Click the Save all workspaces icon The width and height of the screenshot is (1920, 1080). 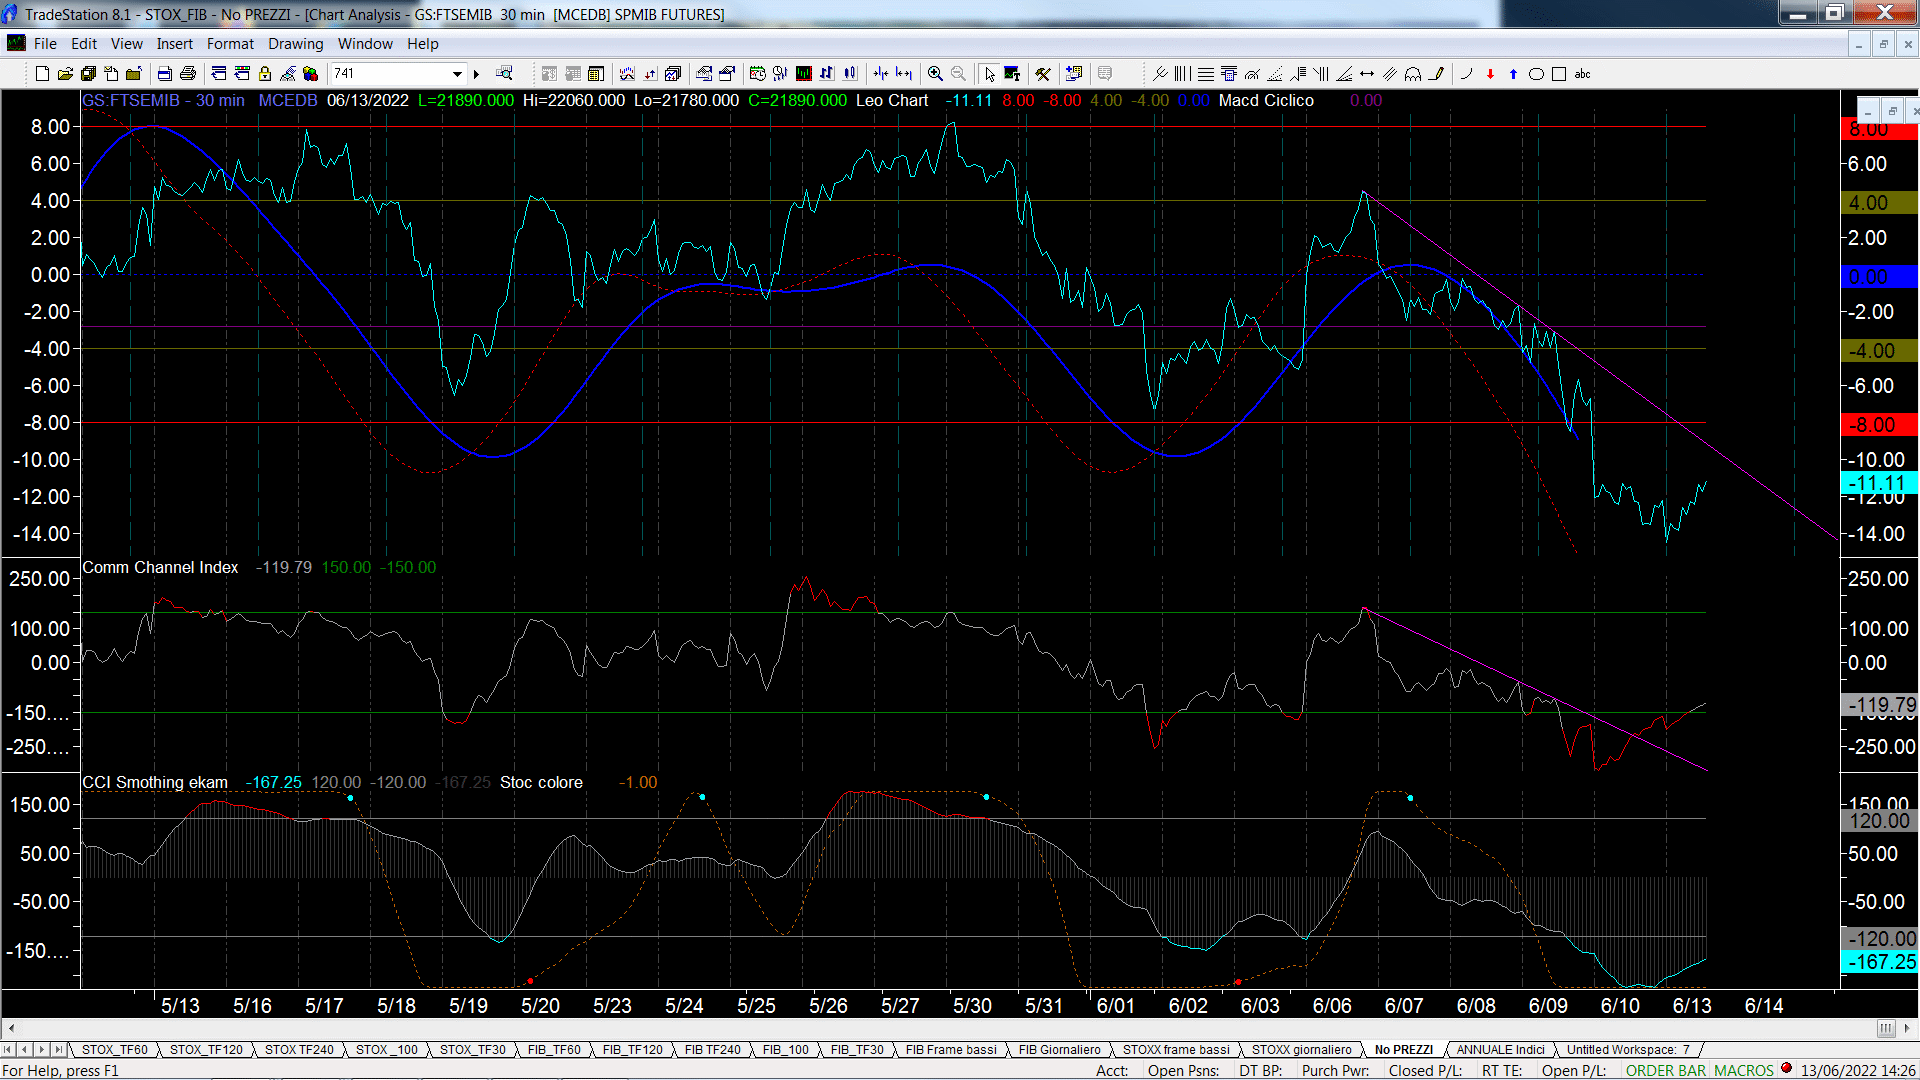click(x=88, y=73)
